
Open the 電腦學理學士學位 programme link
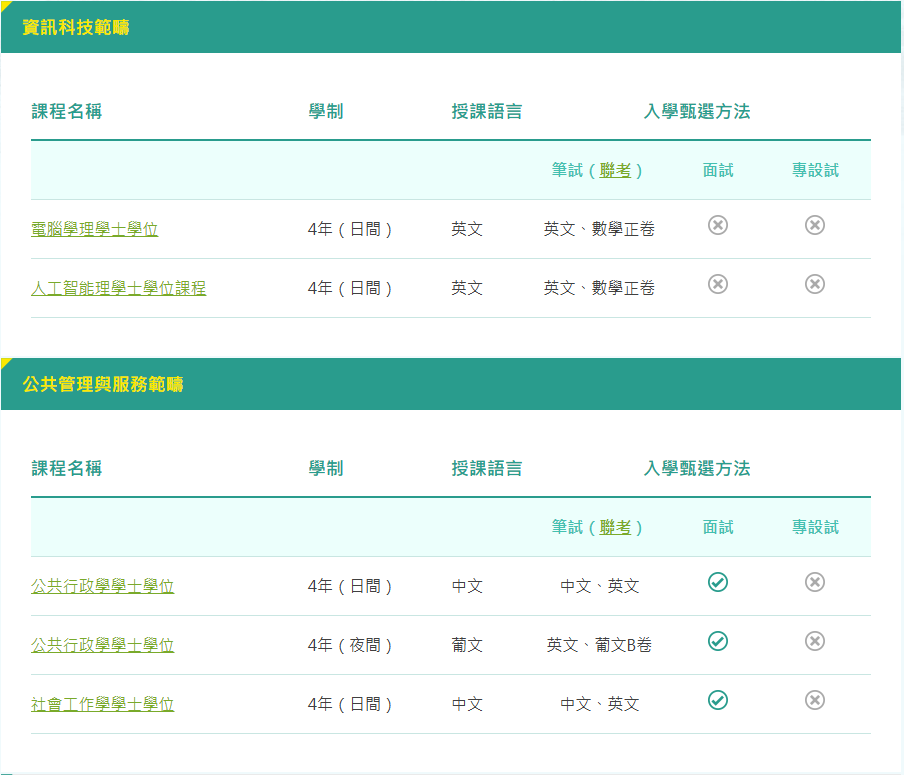94,230
